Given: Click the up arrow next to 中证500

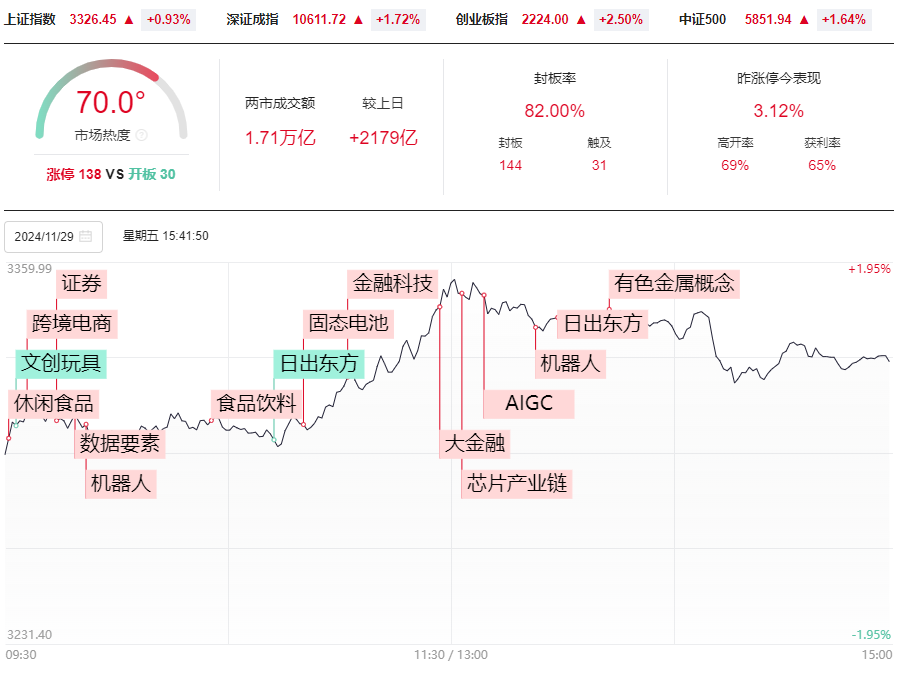Looking at the screenshot, I should coord(804,20).
